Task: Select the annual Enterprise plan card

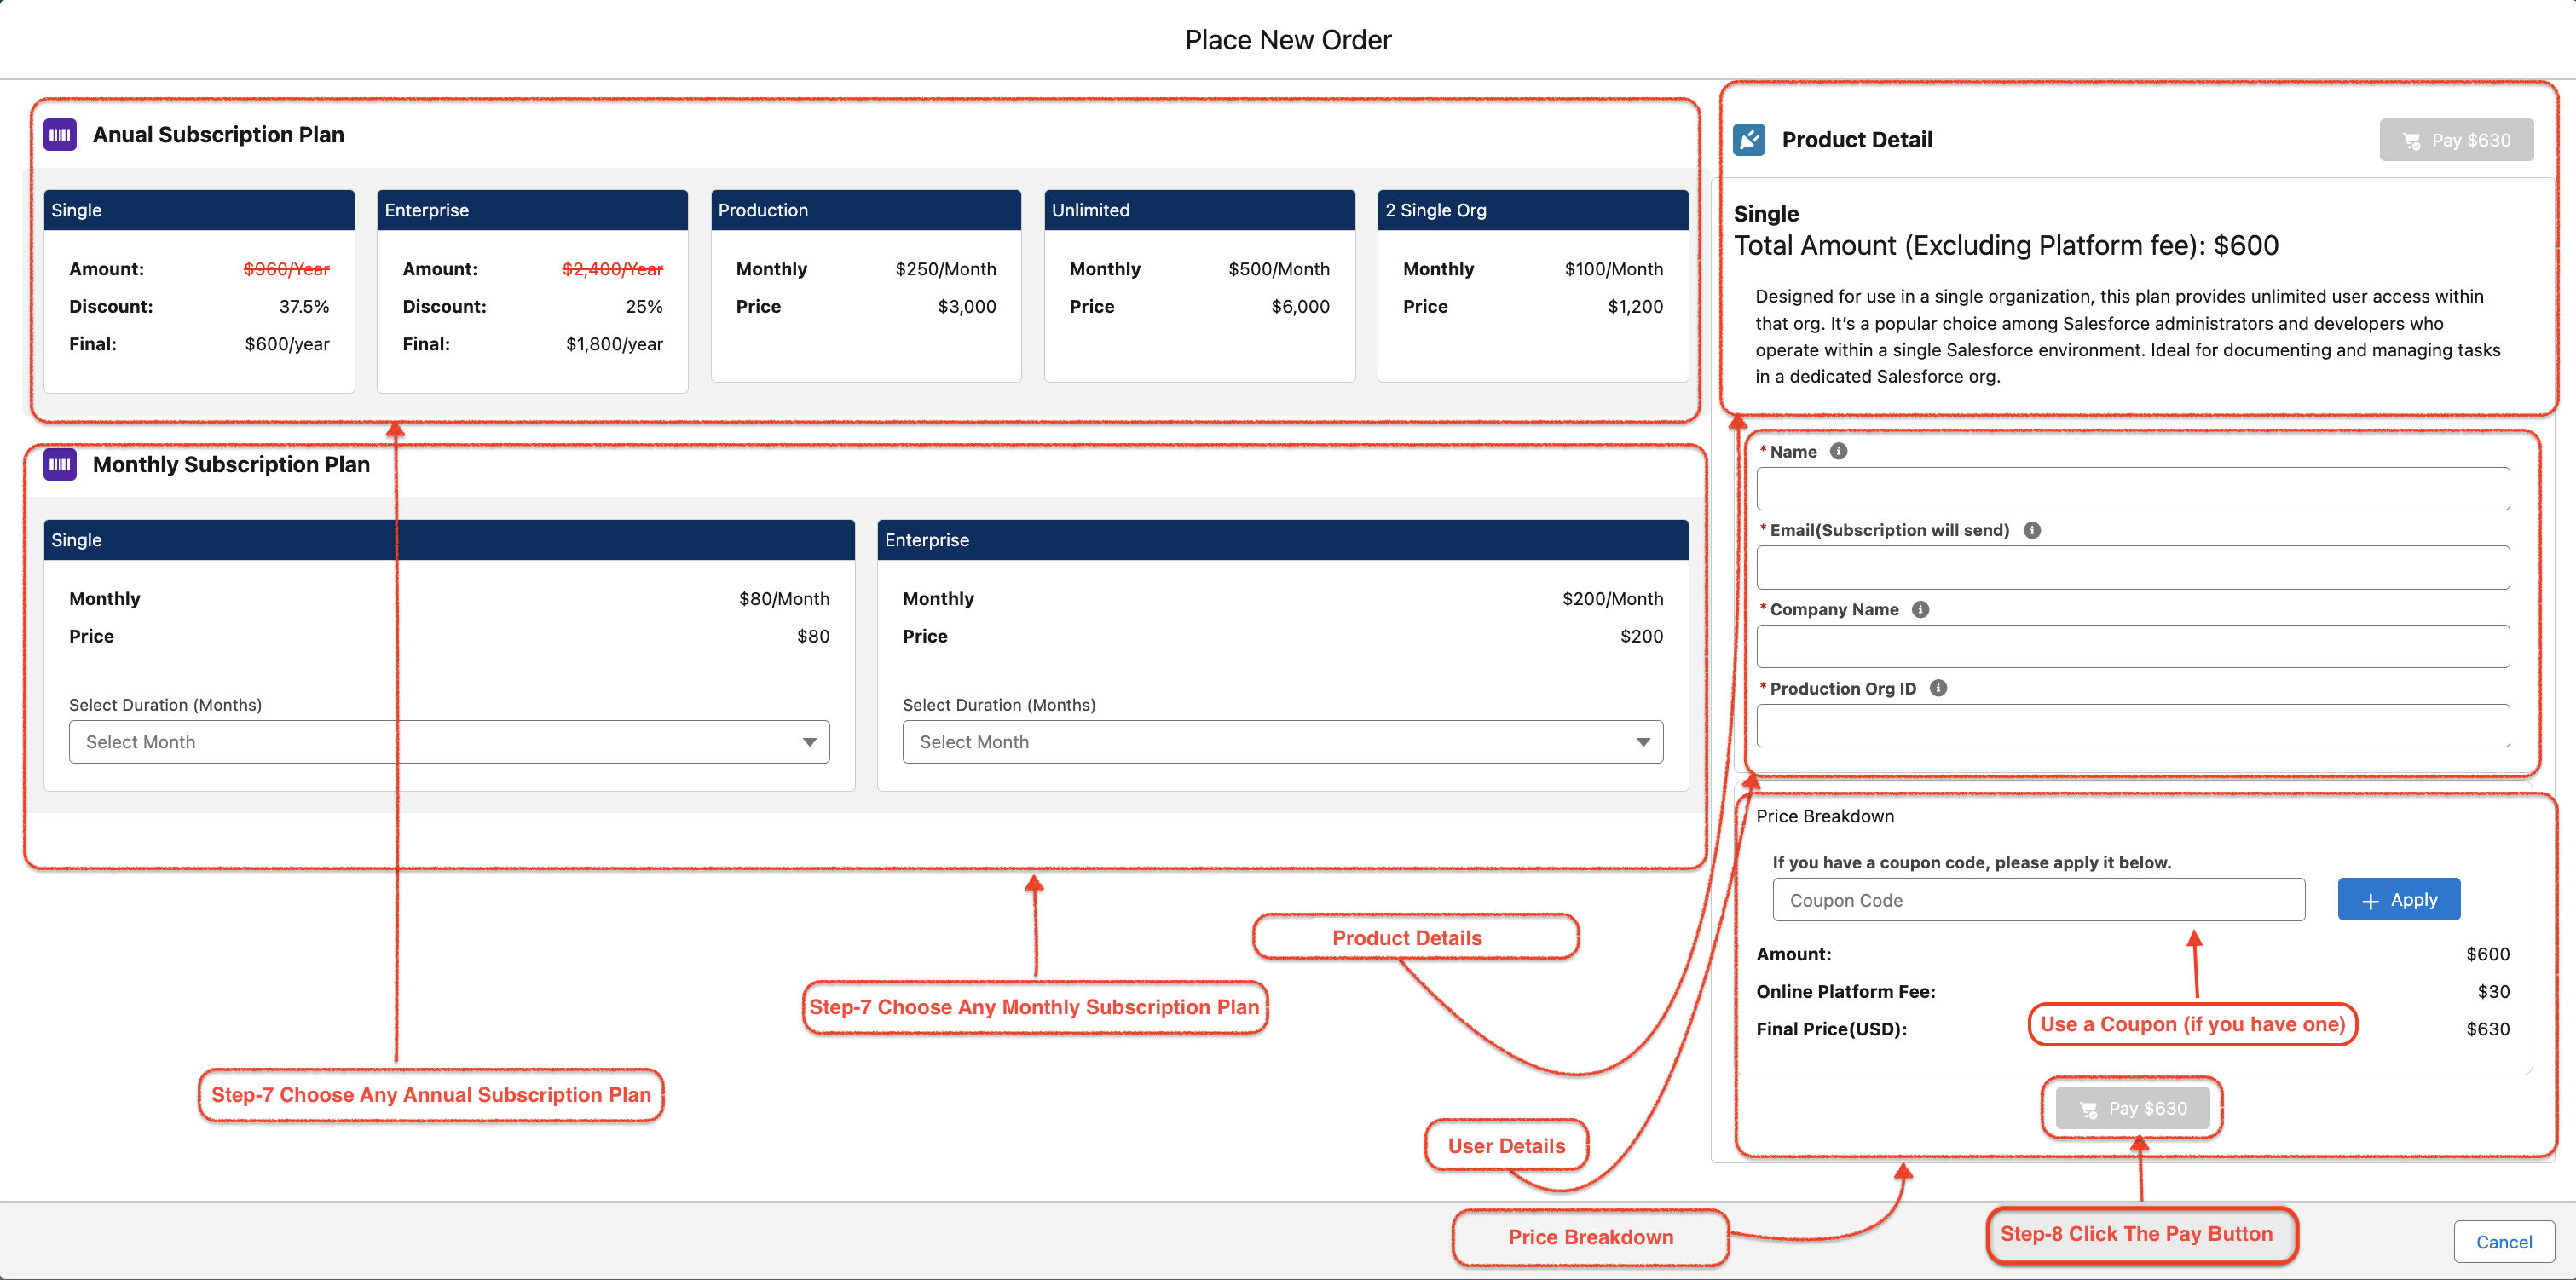Action: [532, 290]
